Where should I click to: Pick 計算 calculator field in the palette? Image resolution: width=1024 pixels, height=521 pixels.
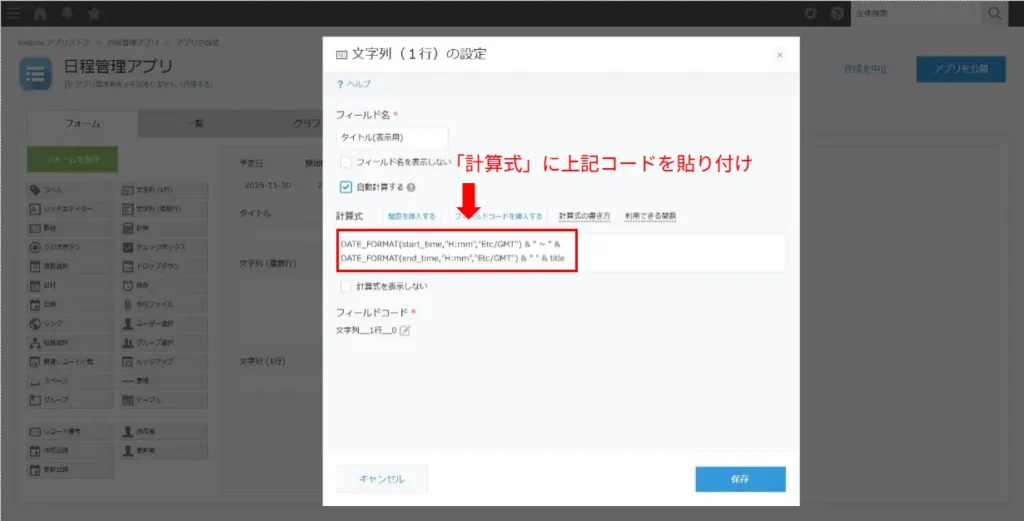coord(164,228)
